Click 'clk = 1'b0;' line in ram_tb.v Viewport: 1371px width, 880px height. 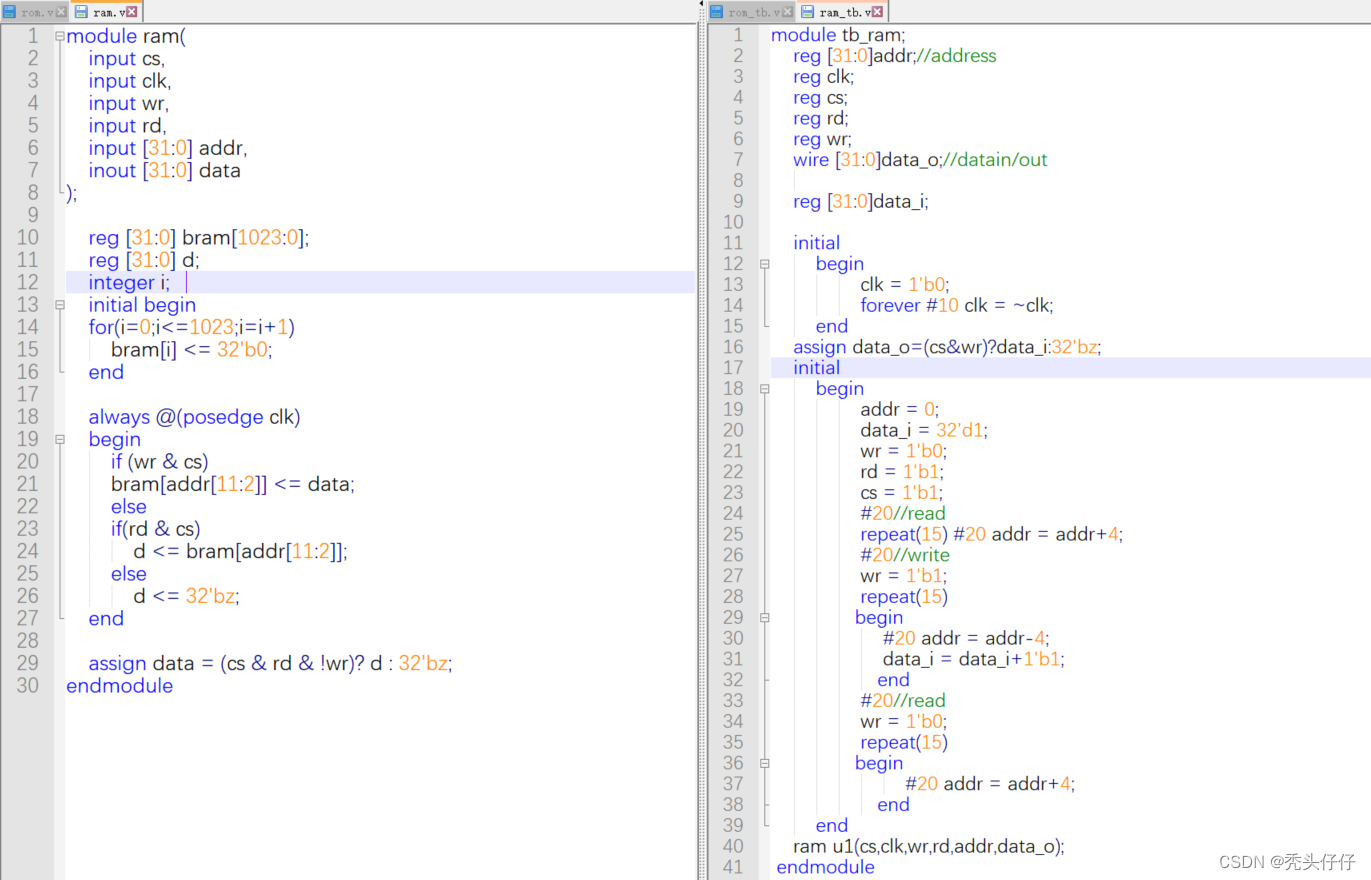pyautogui.click(x=906, y=285)
